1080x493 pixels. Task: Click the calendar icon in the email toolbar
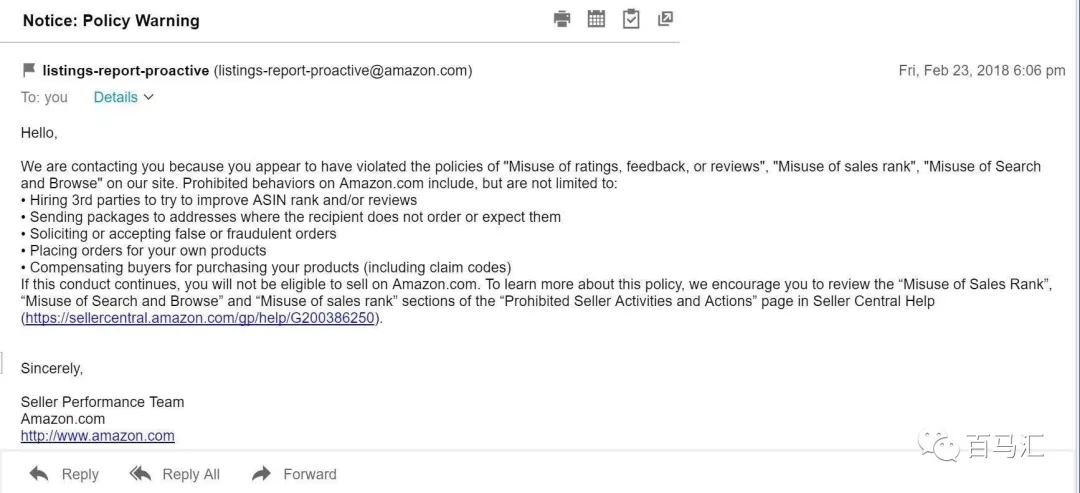click(596, 19)
